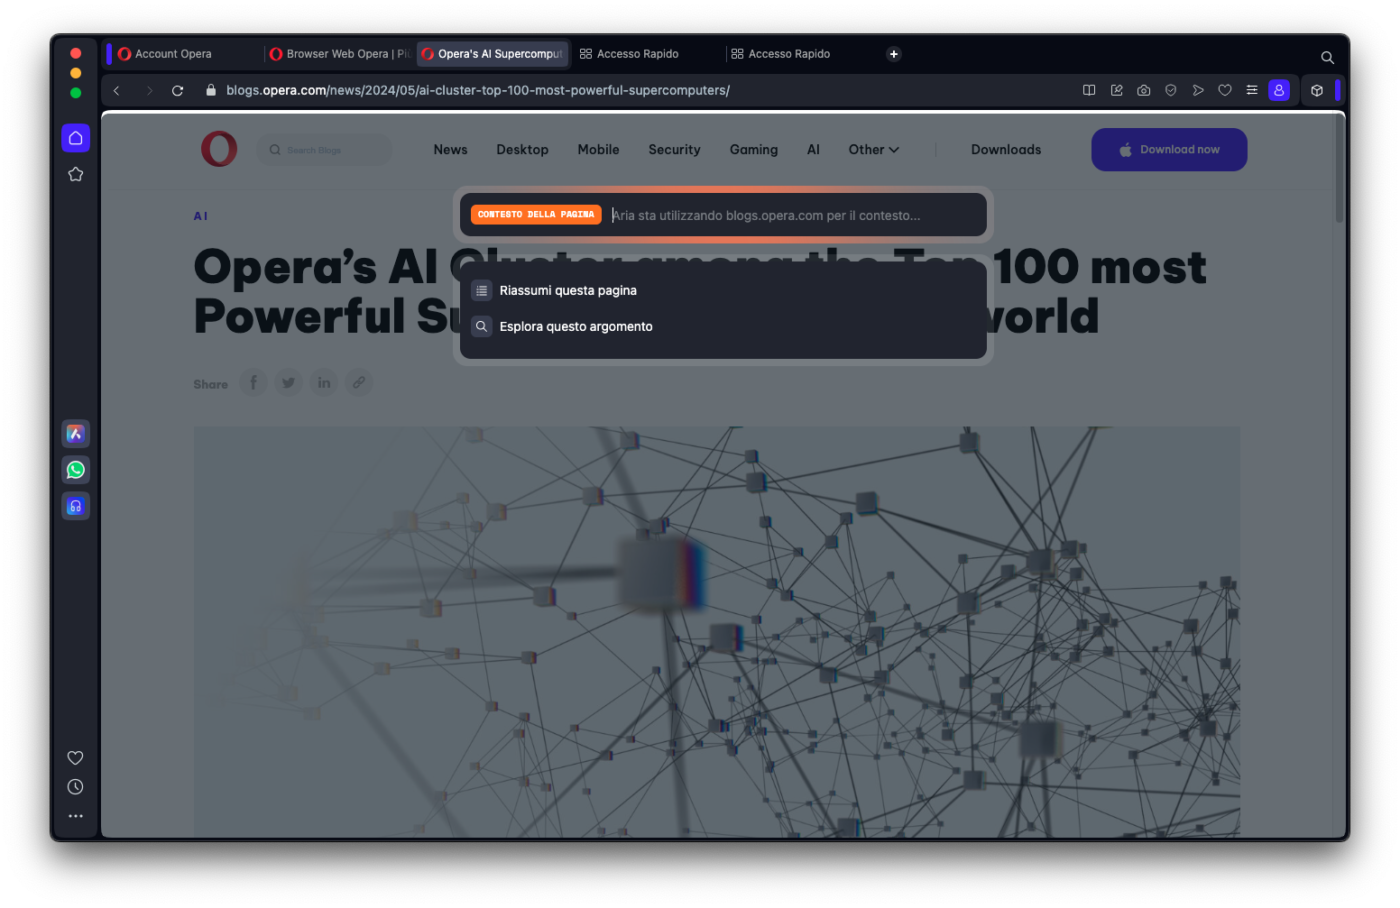Select the Opera's AI Supercomputer tab
Image resolution: width=1400 pixels, height=908 pixels.
point(493,54)
